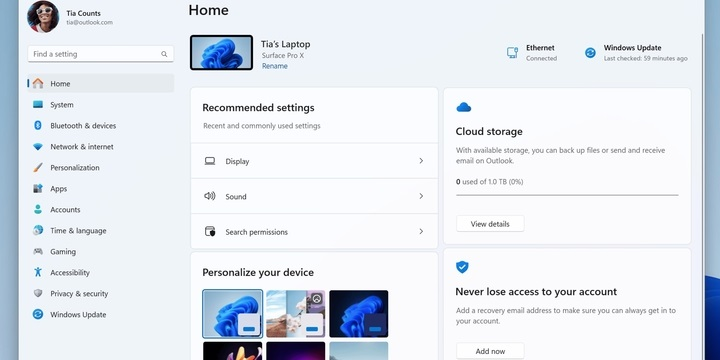Open Apps settings

101,189
